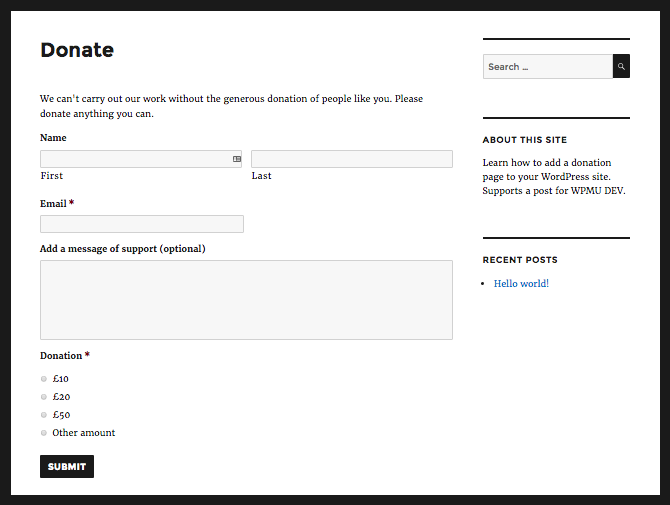The height and width of the screenshot is (505, 670).
Task: Click the autofill icon in First name field
Action: [x=237, y=159]
